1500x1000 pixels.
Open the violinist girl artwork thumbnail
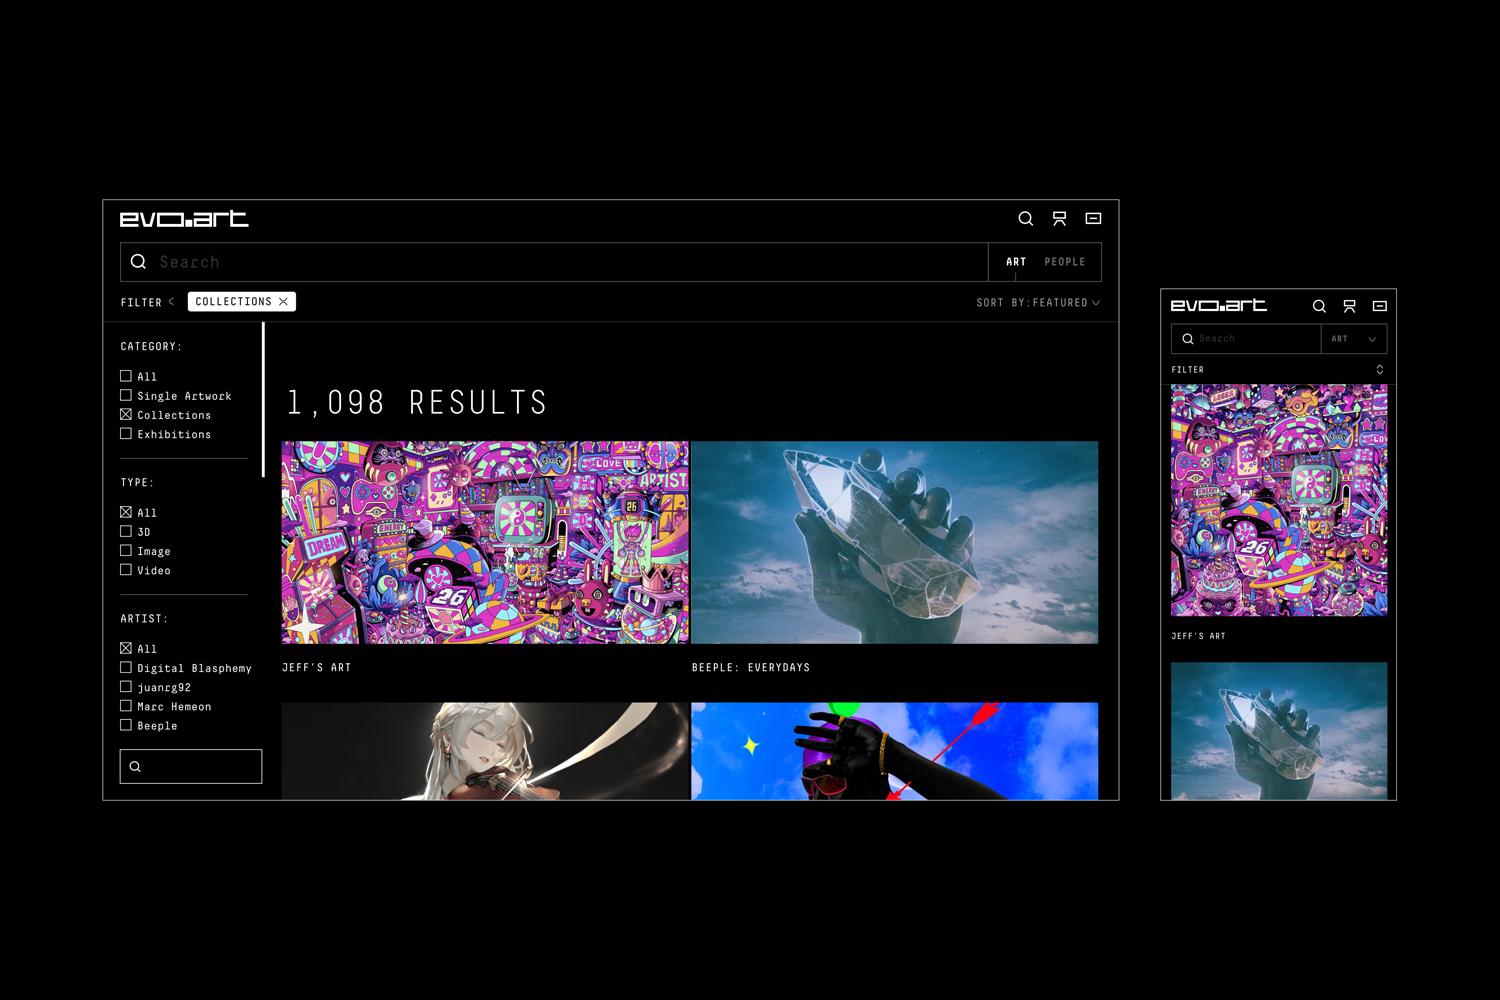[485, 751]
